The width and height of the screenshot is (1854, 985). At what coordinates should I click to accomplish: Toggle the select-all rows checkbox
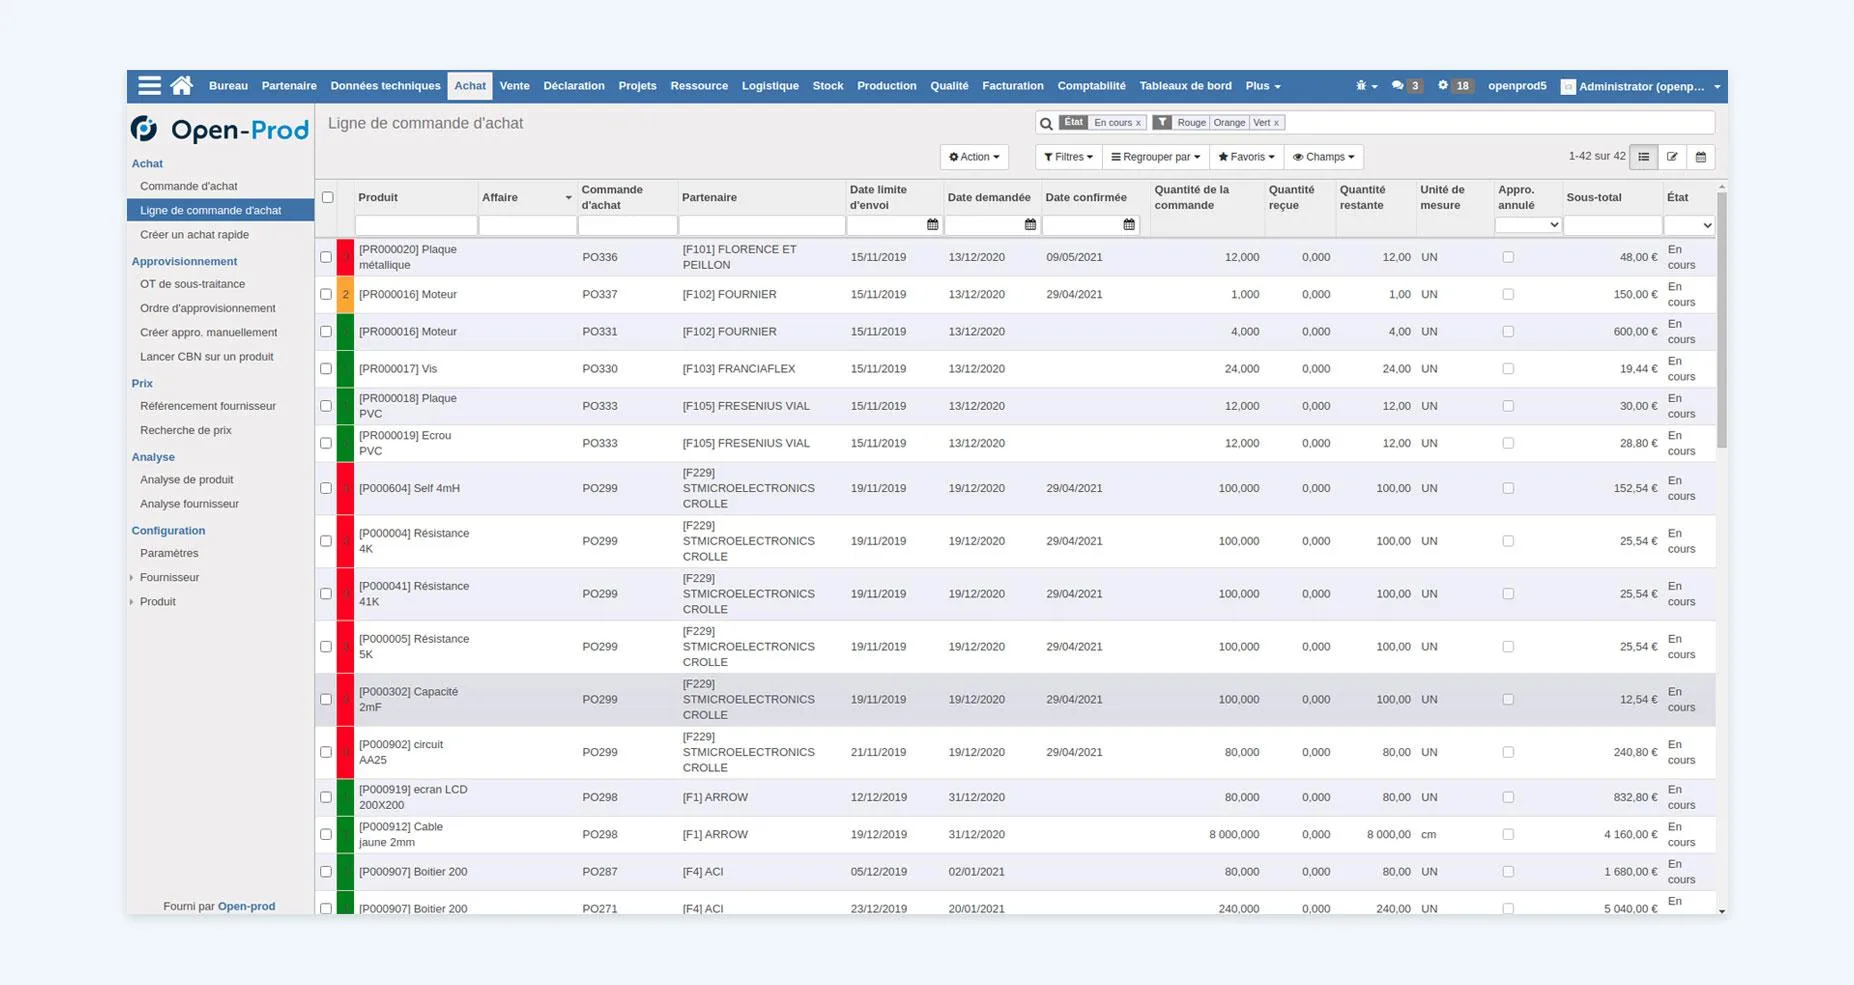pos(327,197)
